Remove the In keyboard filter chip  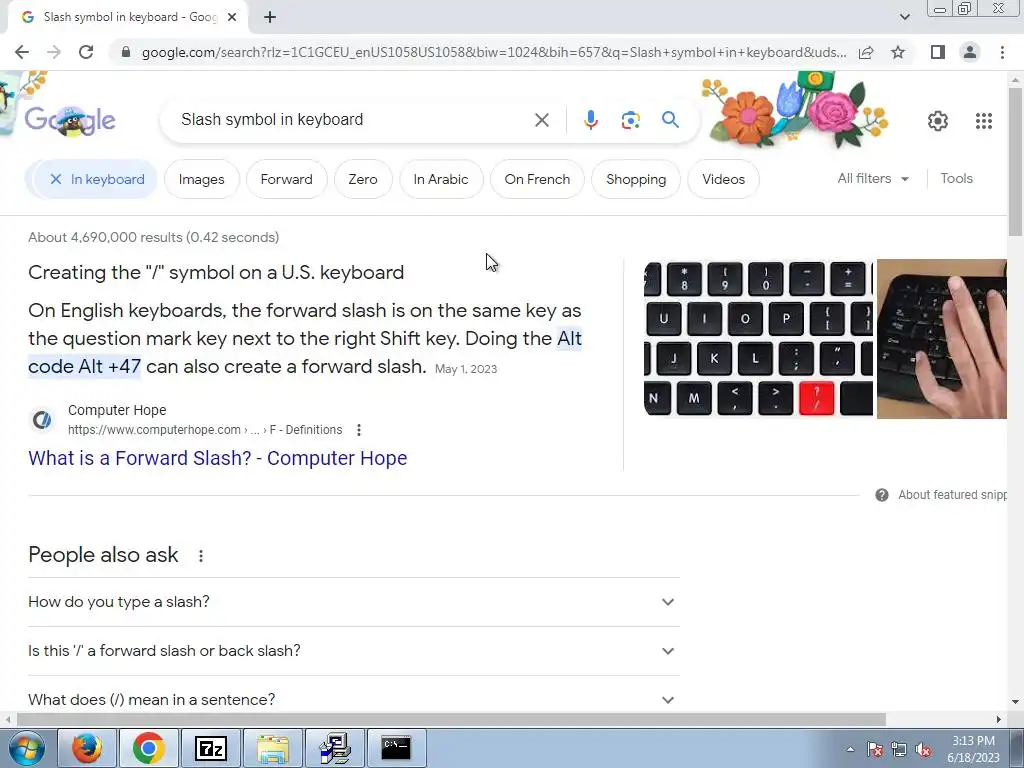point(56,179)
